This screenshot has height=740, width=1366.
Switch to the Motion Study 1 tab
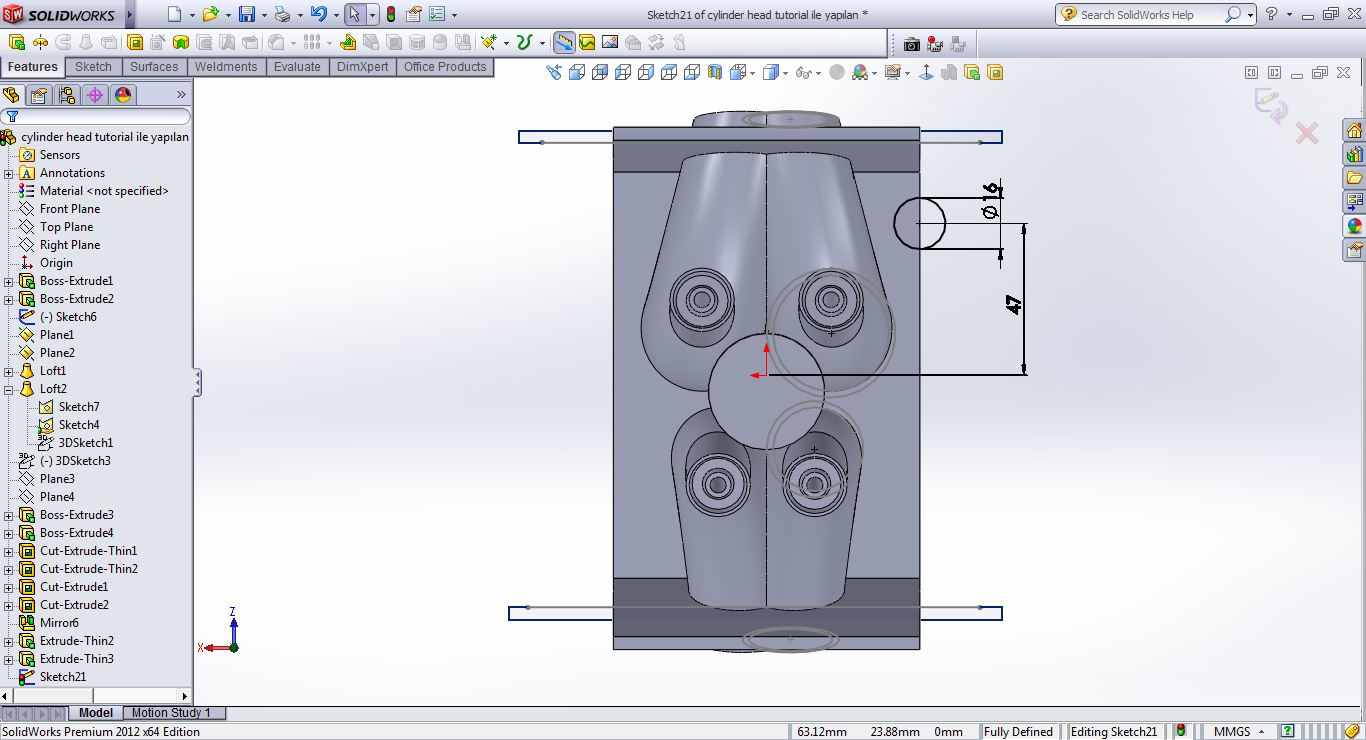click(173, 713)
